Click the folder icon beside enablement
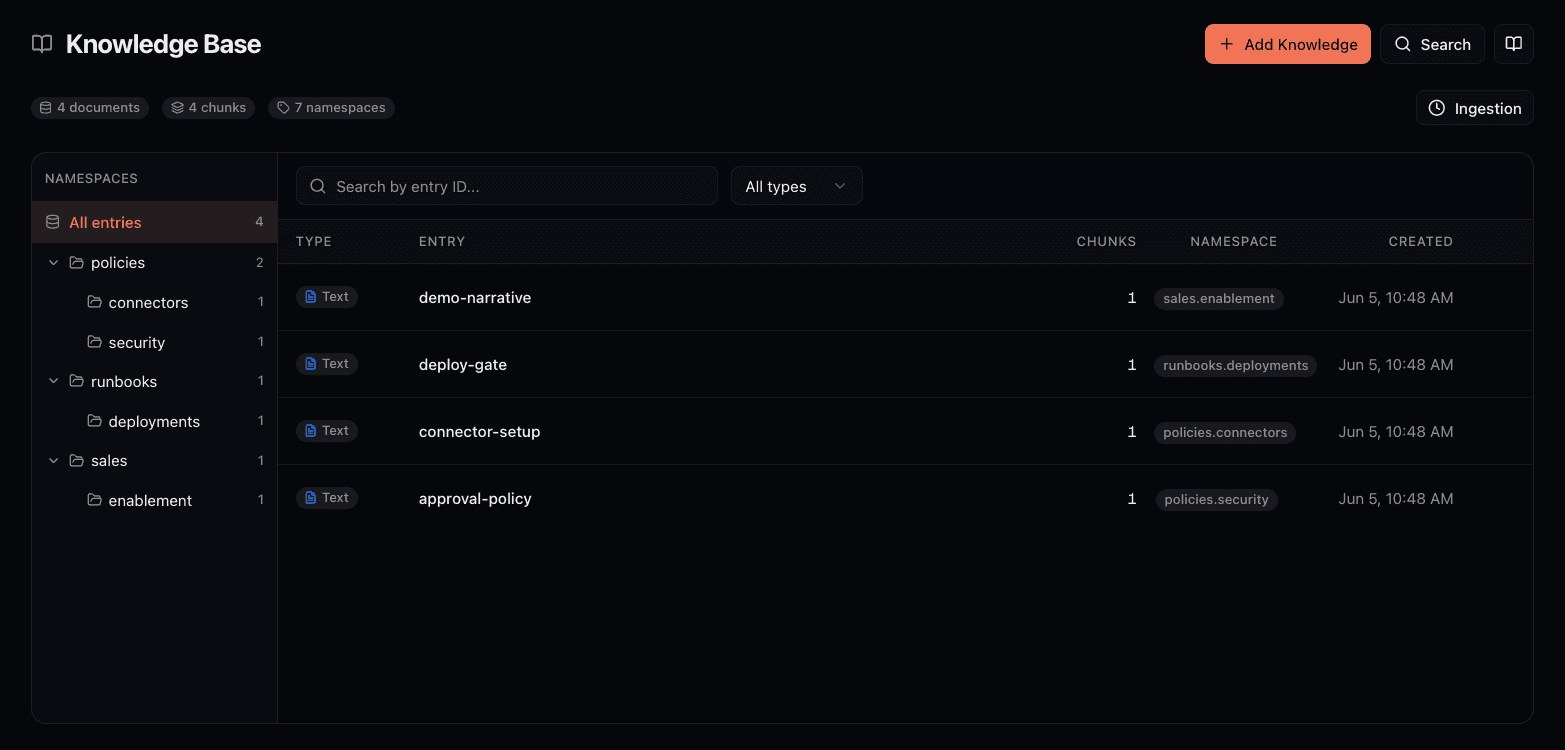 pyautogui.click(x=95, y=500)
